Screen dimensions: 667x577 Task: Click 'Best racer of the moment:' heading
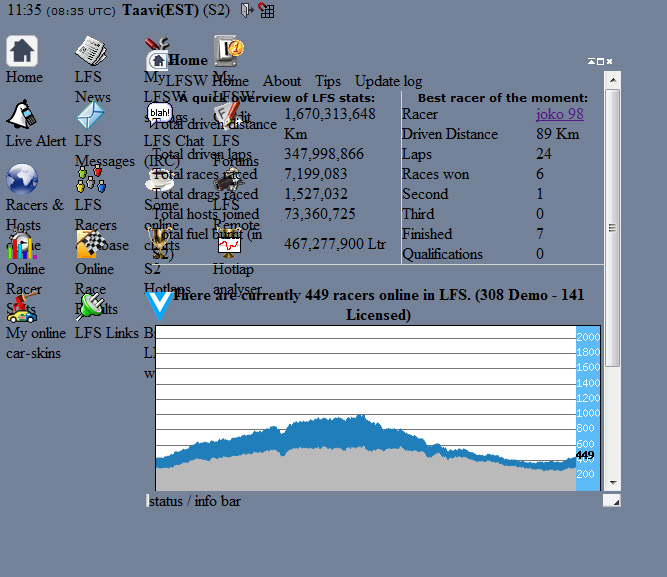(502, 98)
